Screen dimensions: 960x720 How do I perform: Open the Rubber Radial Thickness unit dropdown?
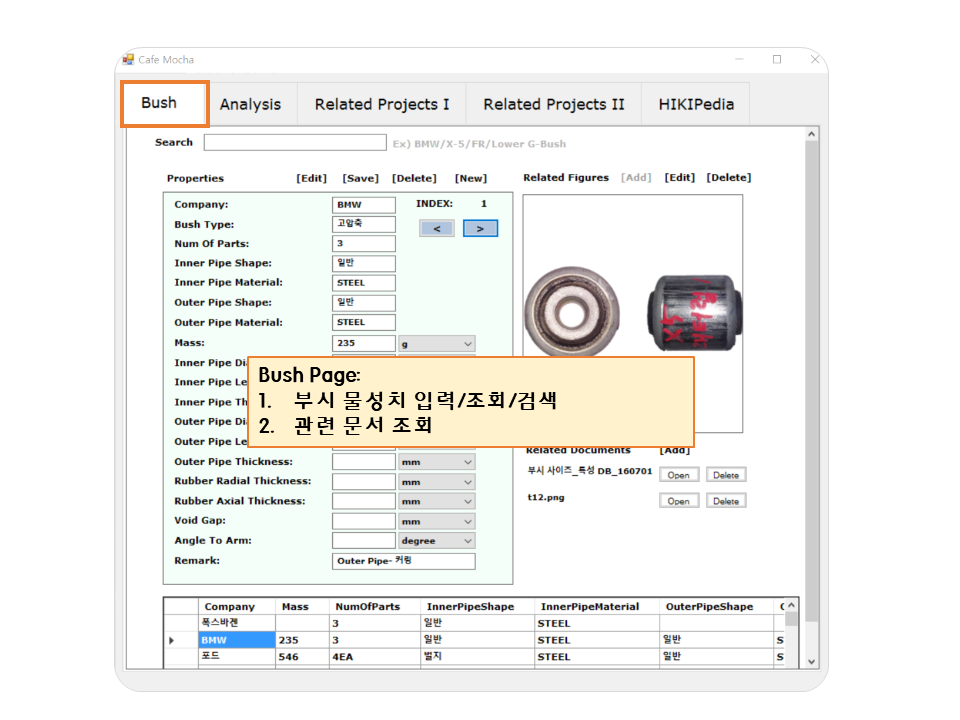pyautogui.click(x=437, y=482)
